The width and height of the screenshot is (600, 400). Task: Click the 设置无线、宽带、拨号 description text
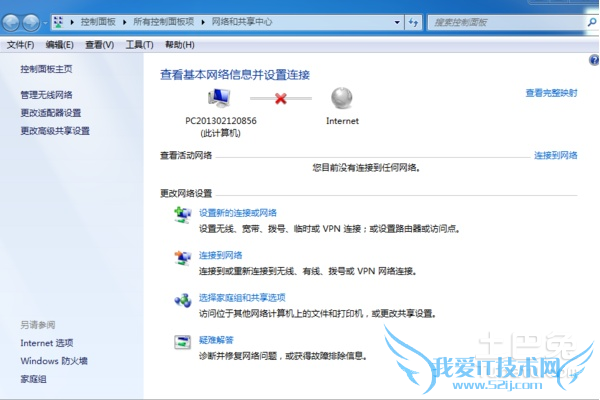[x=329, y=229]
